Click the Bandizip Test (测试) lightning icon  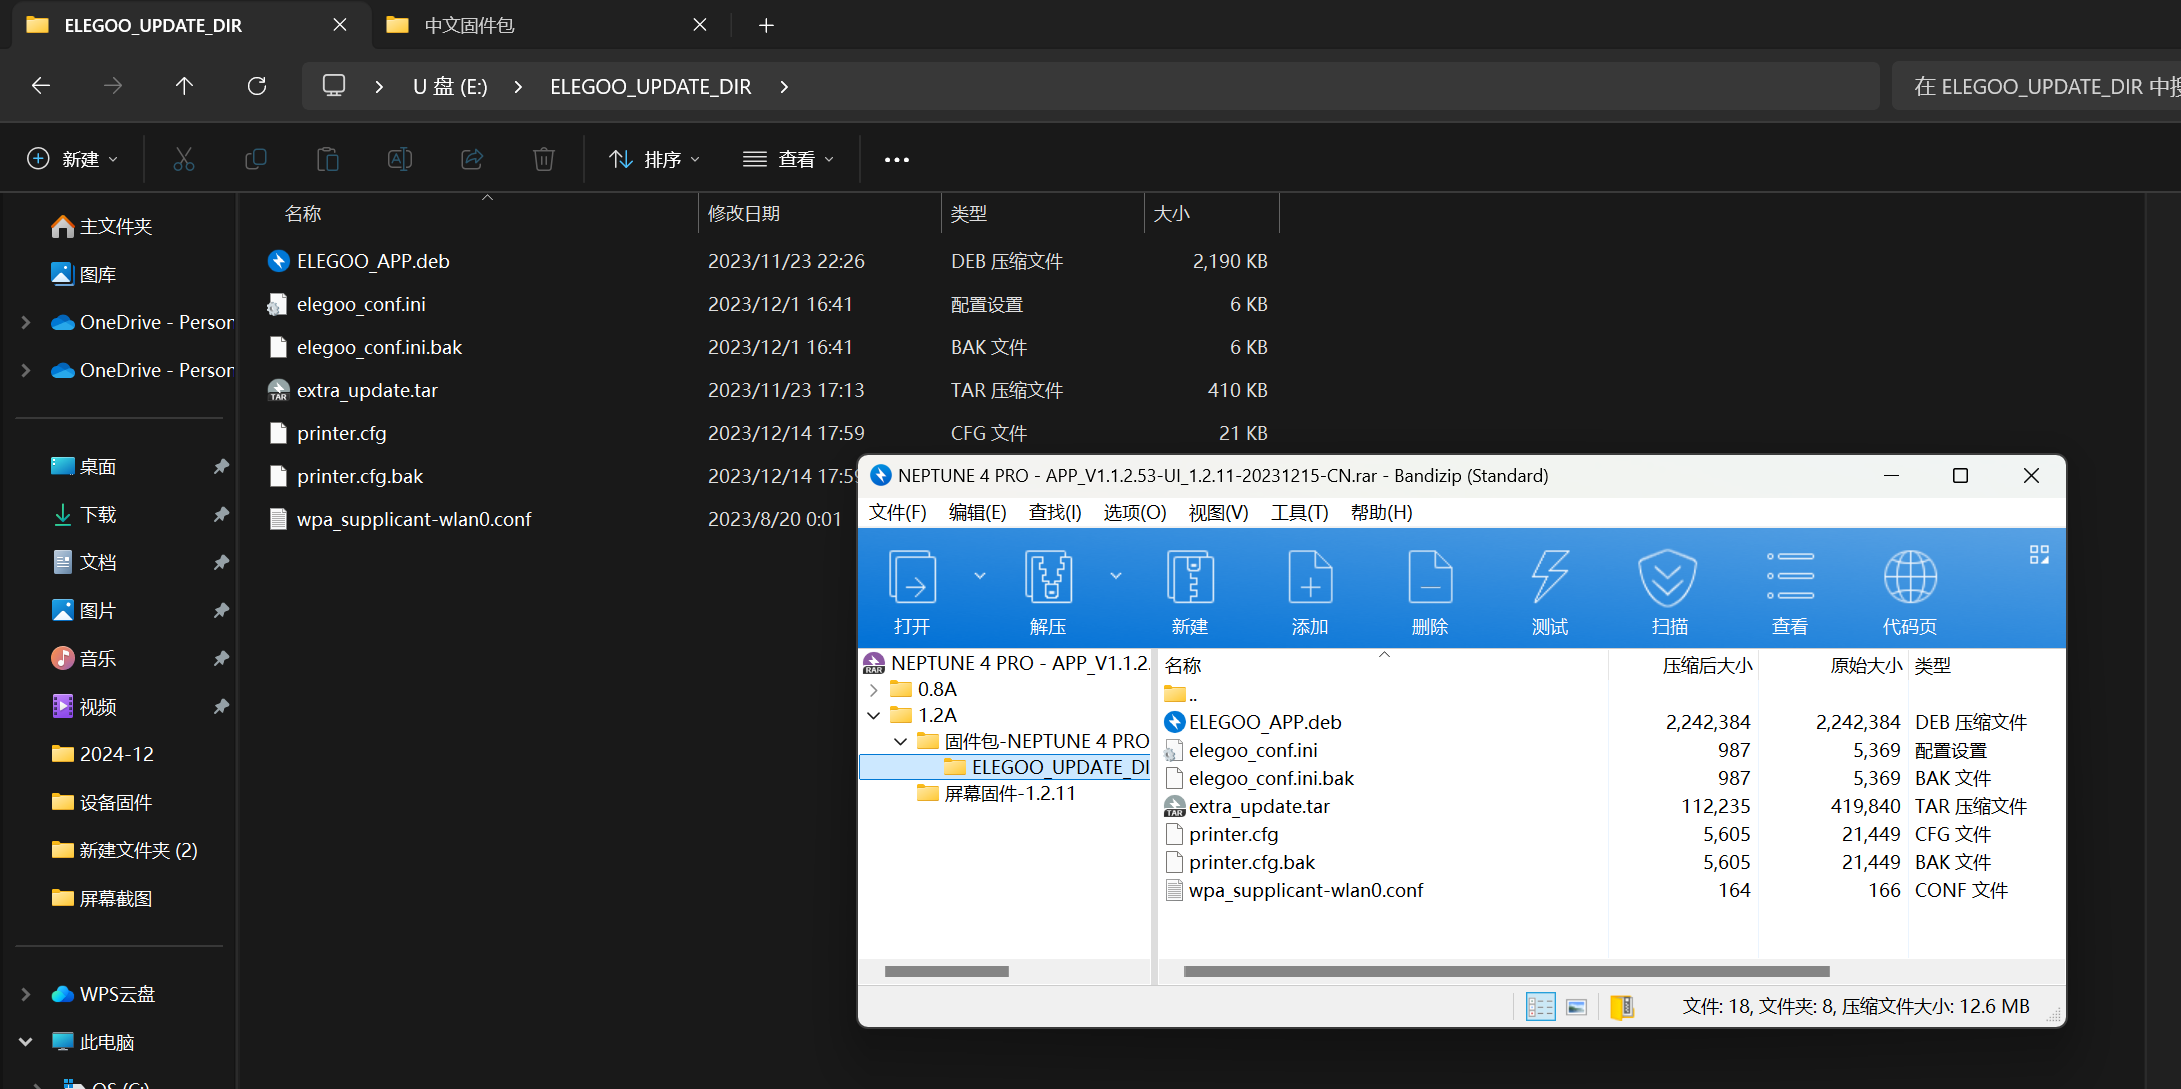pyautogui.click(x=1549, y=578)
